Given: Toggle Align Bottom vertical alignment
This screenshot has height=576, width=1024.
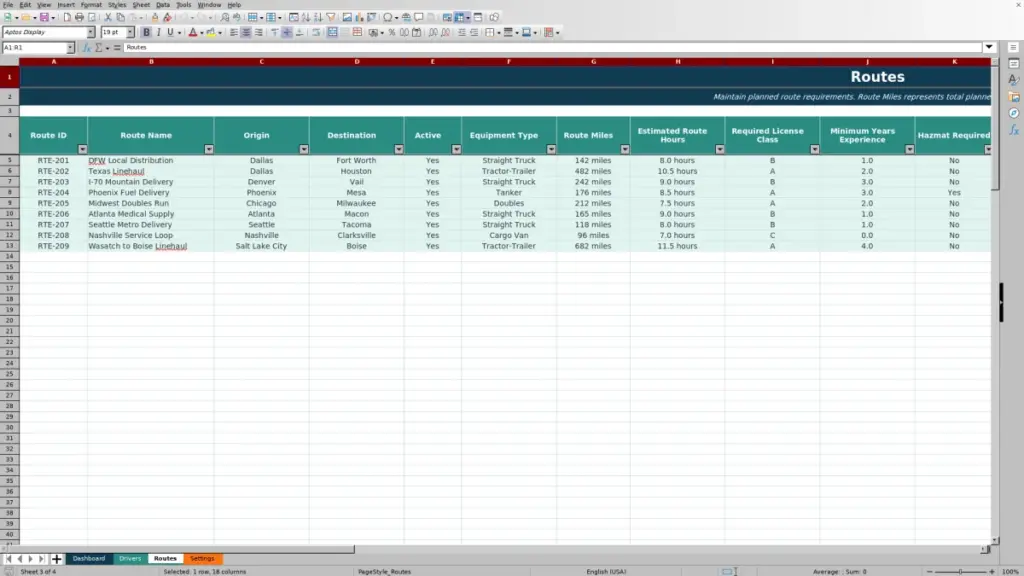Looking at the screenshot, I should pos(299,33).
